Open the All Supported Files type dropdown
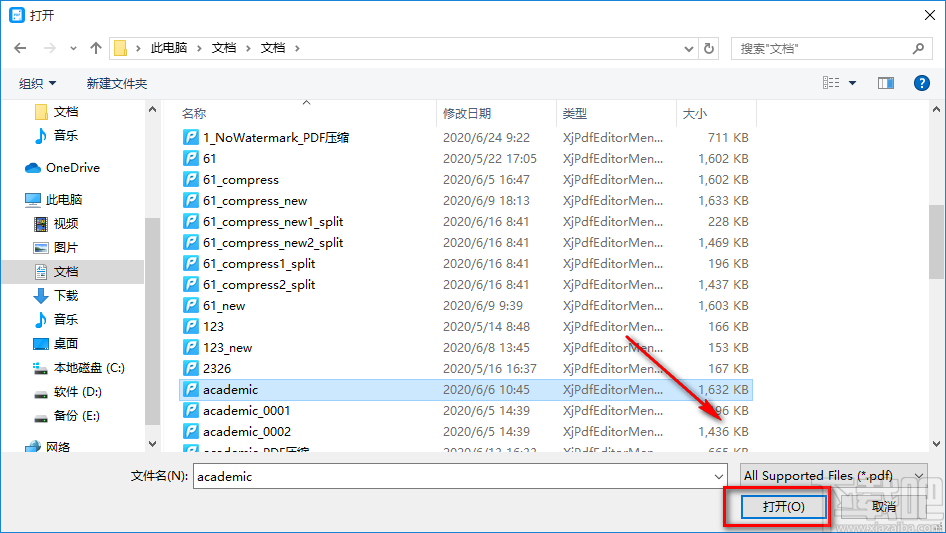This screenshot has height=533, width=946. pyautogui.click(x=833, y=476)
